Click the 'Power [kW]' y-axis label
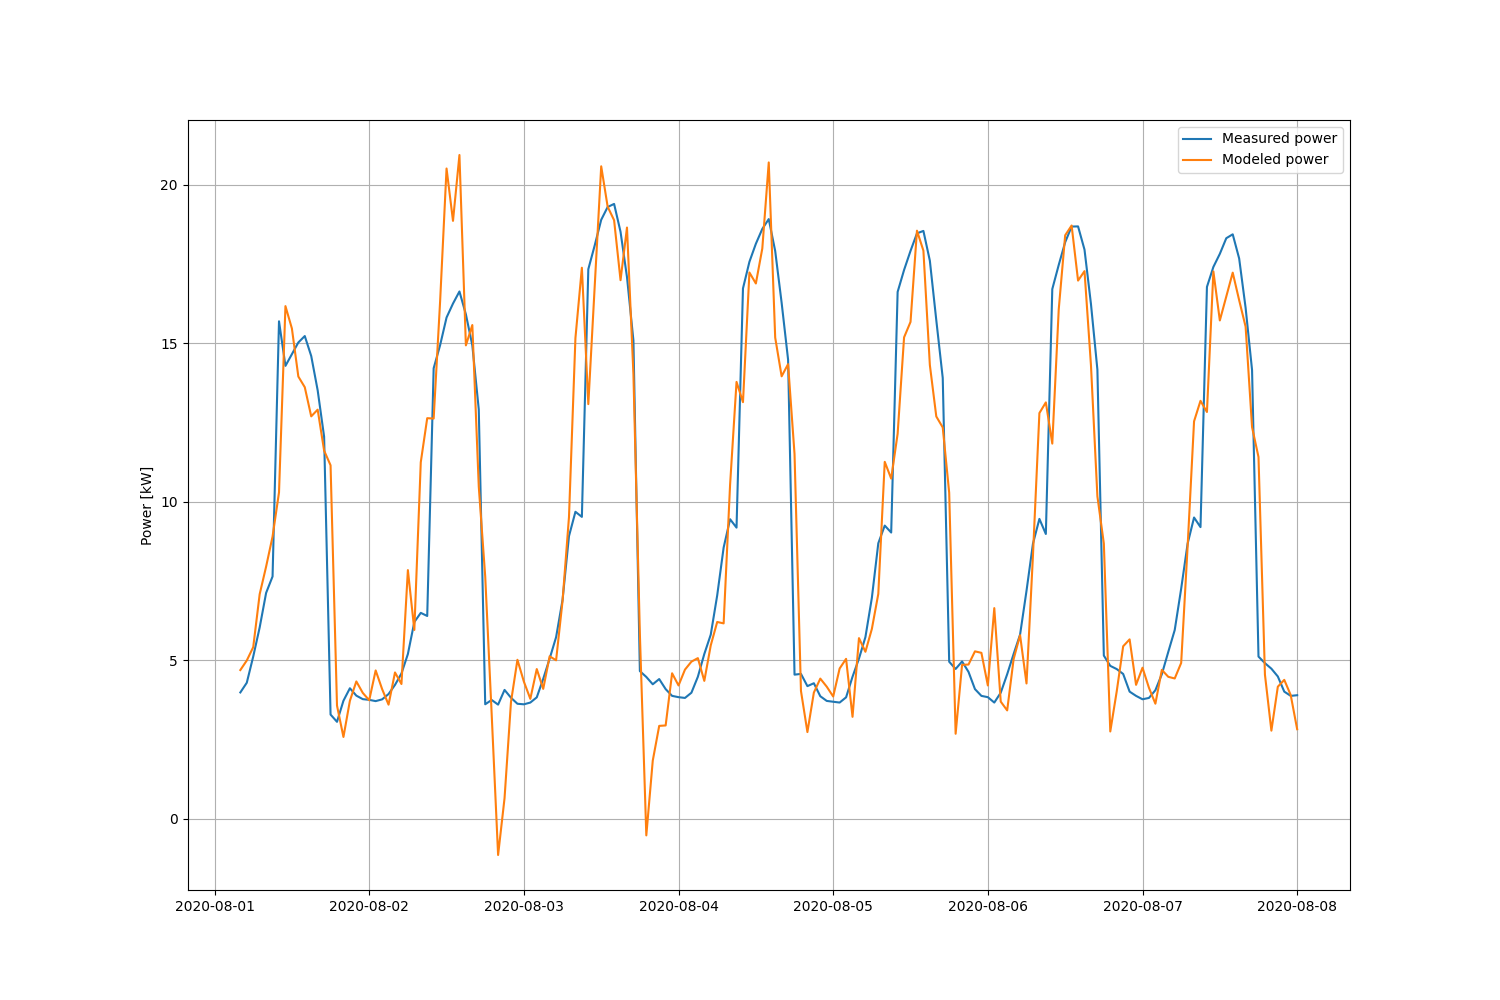1500x1000 pixels. tap(147, 506)
